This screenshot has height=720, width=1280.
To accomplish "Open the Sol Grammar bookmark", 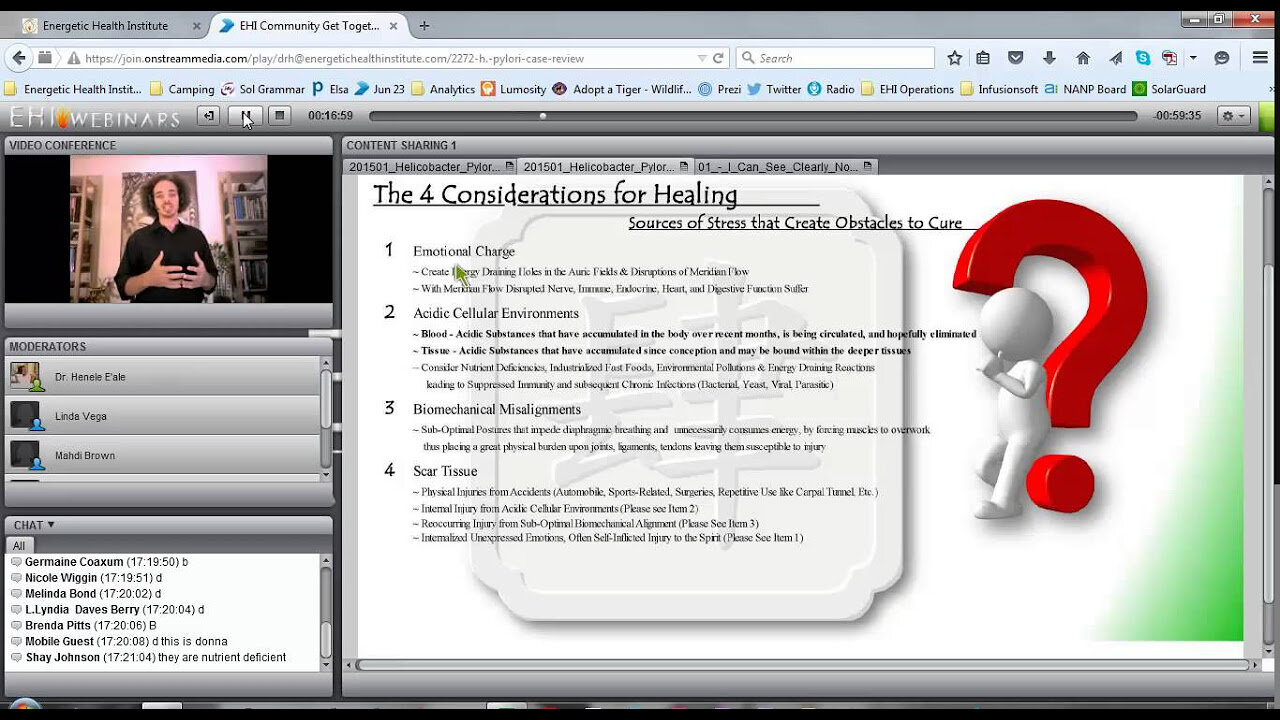I will click(x=263, y=89).
